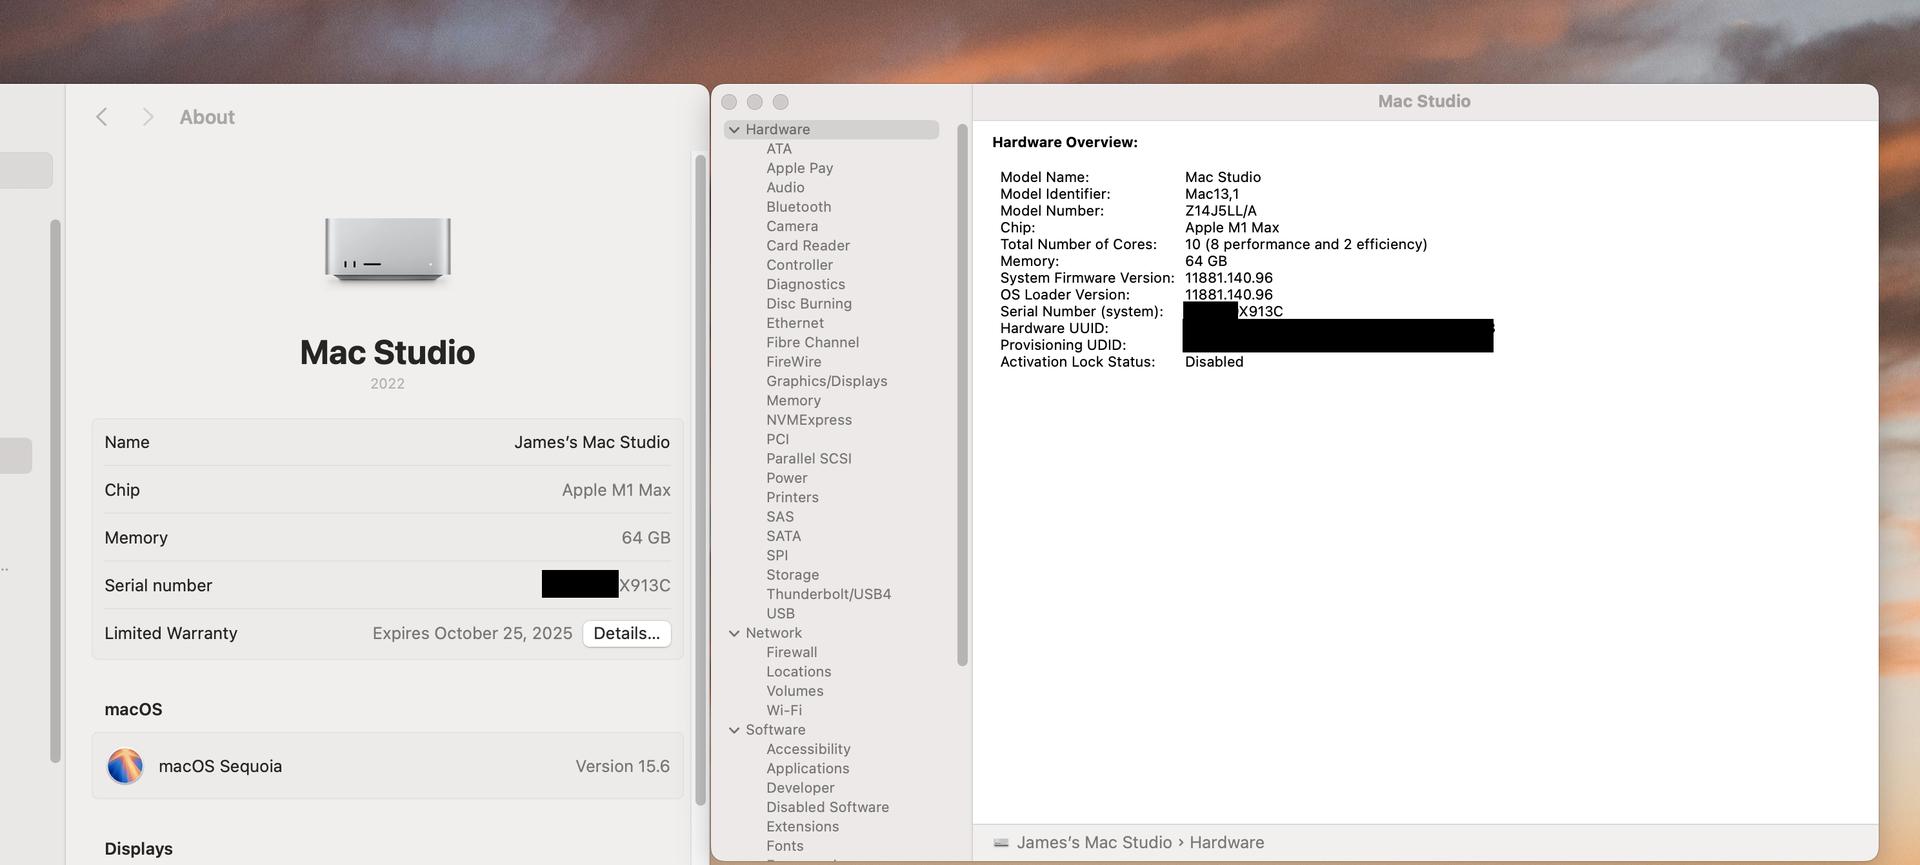Go forward in About settings pane

pyautogui.click(x=147, y=117)
